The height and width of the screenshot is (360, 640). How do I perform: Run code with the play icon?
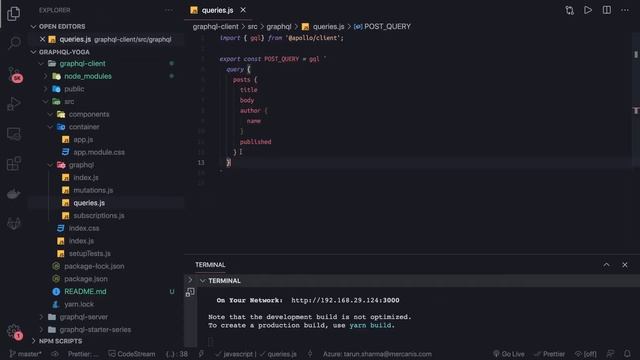pos(588,10)
